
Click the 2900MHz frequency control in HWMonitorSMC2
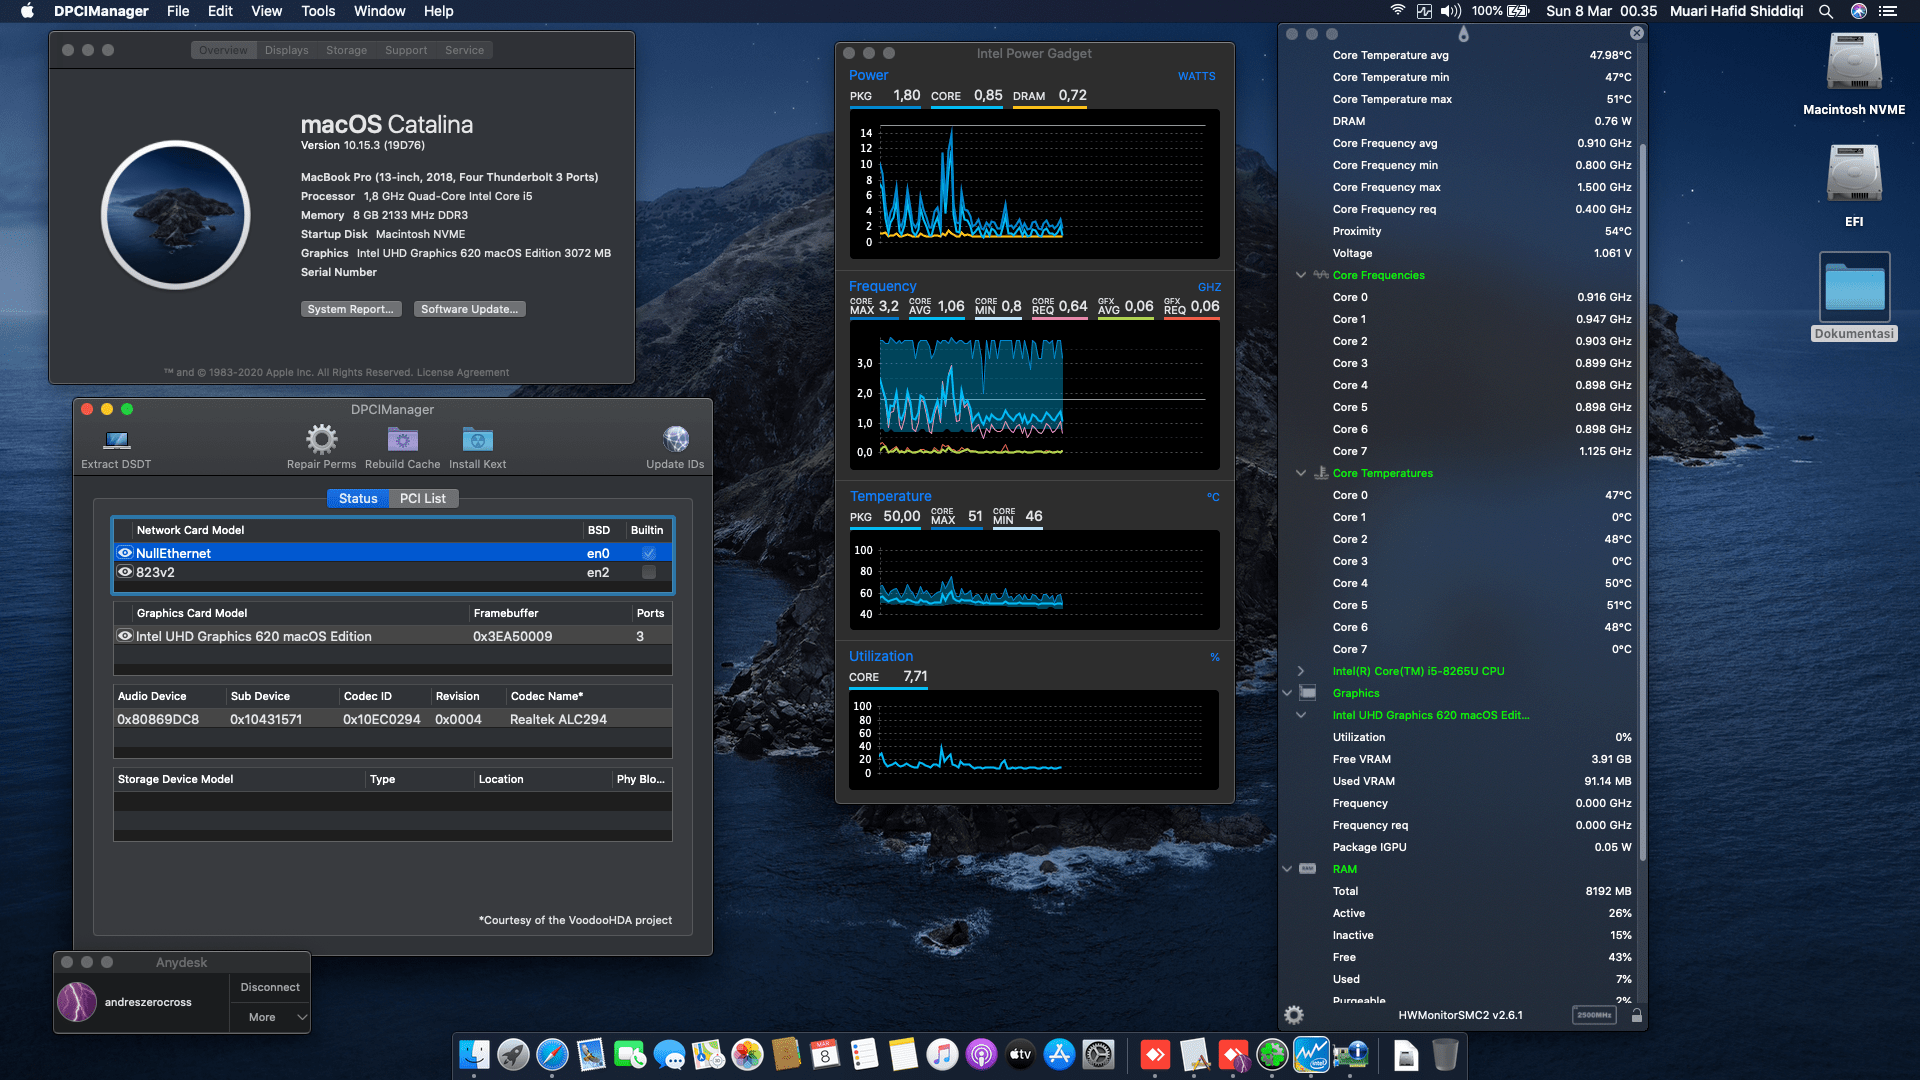(1594, 1015)
